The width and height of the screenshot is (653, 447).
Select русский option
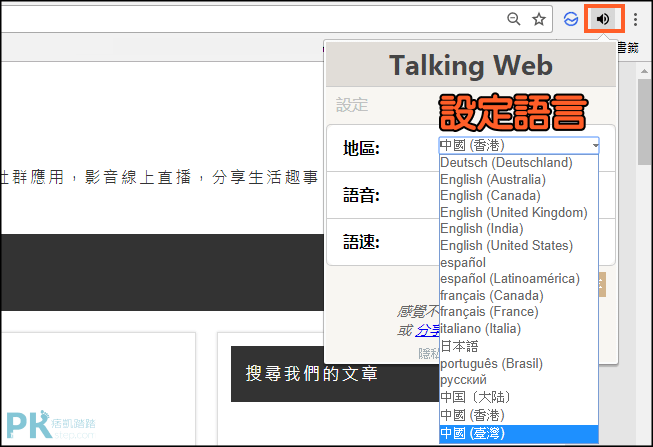click(519, 380)
